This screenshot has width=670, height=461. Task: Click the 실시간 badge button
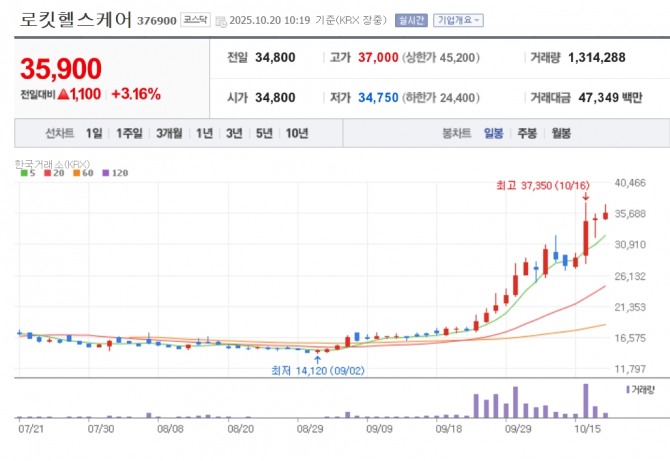(411, 21)
